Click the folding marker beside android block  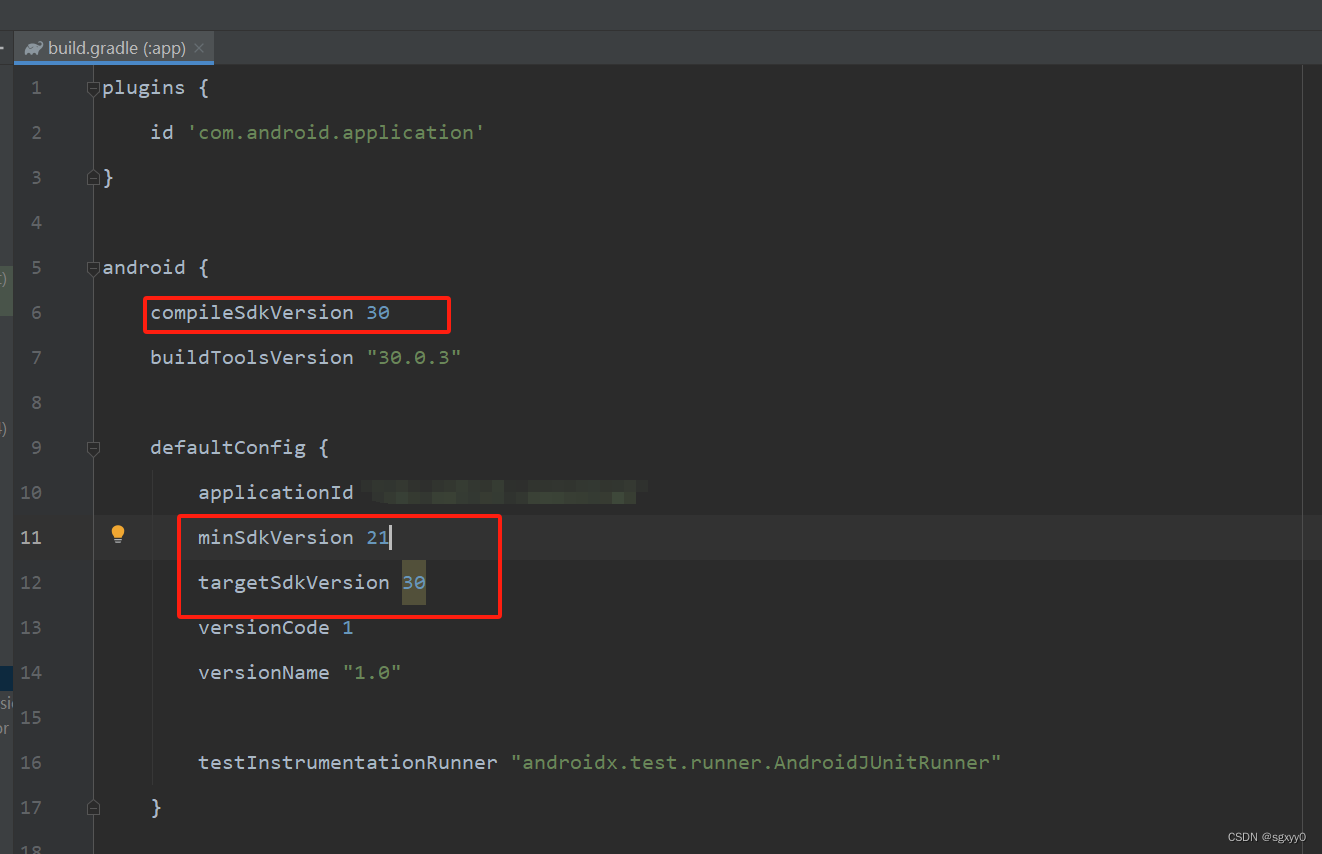coord(92,267)
